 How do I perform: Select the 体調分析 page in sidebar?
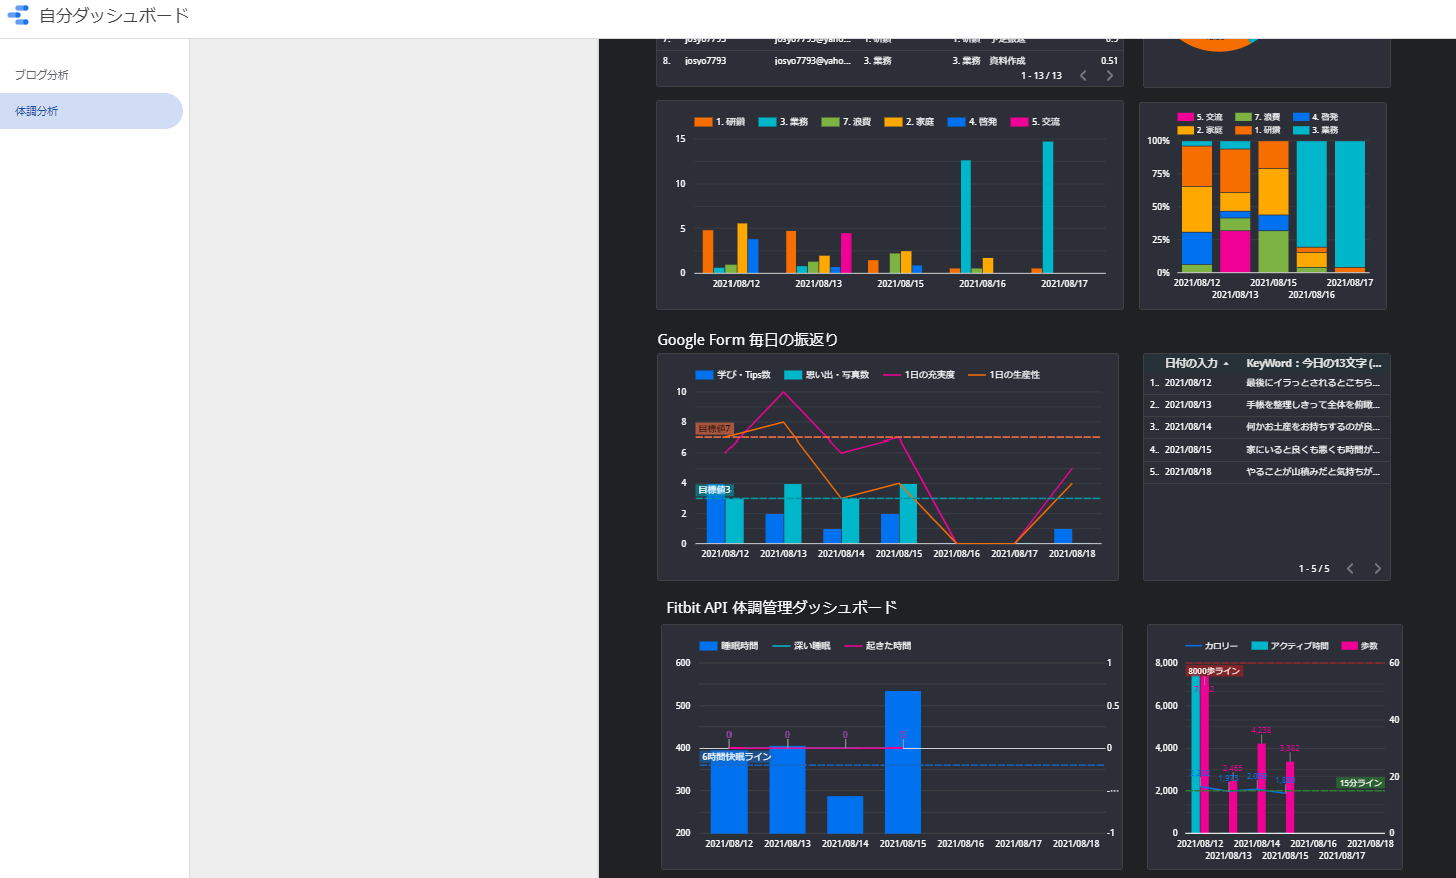click(37, 111)
